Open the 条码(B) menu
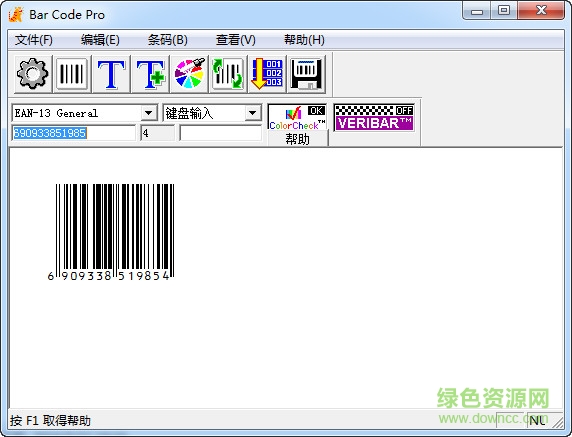 point(168,40)
